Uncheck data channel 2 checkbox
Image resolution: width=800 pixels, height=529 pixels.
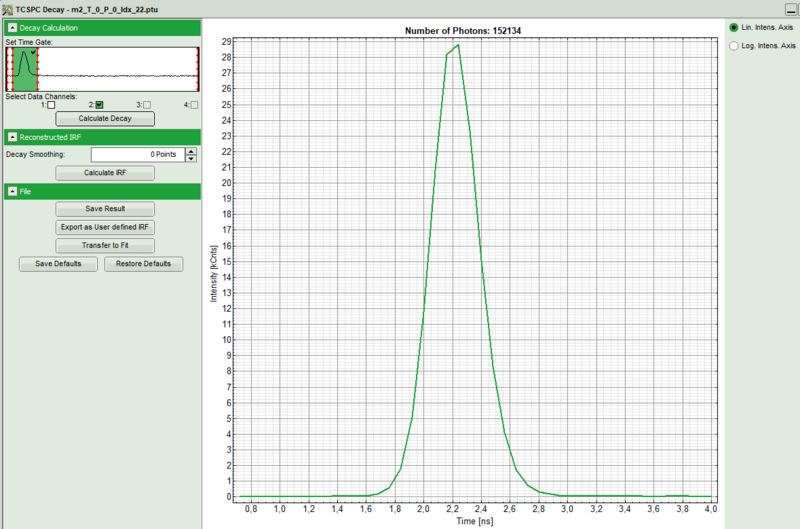tap(99, 105)
